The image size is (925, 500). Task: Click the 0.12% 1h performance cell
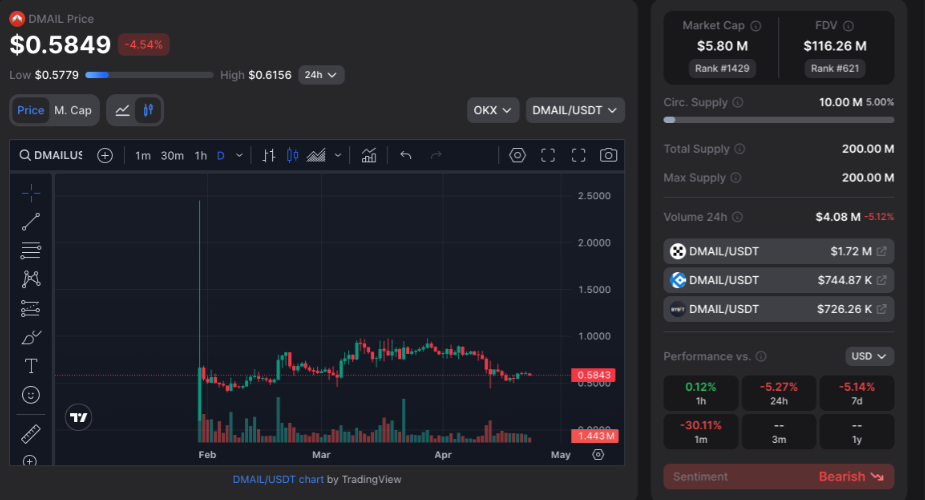tap(701, 393)
